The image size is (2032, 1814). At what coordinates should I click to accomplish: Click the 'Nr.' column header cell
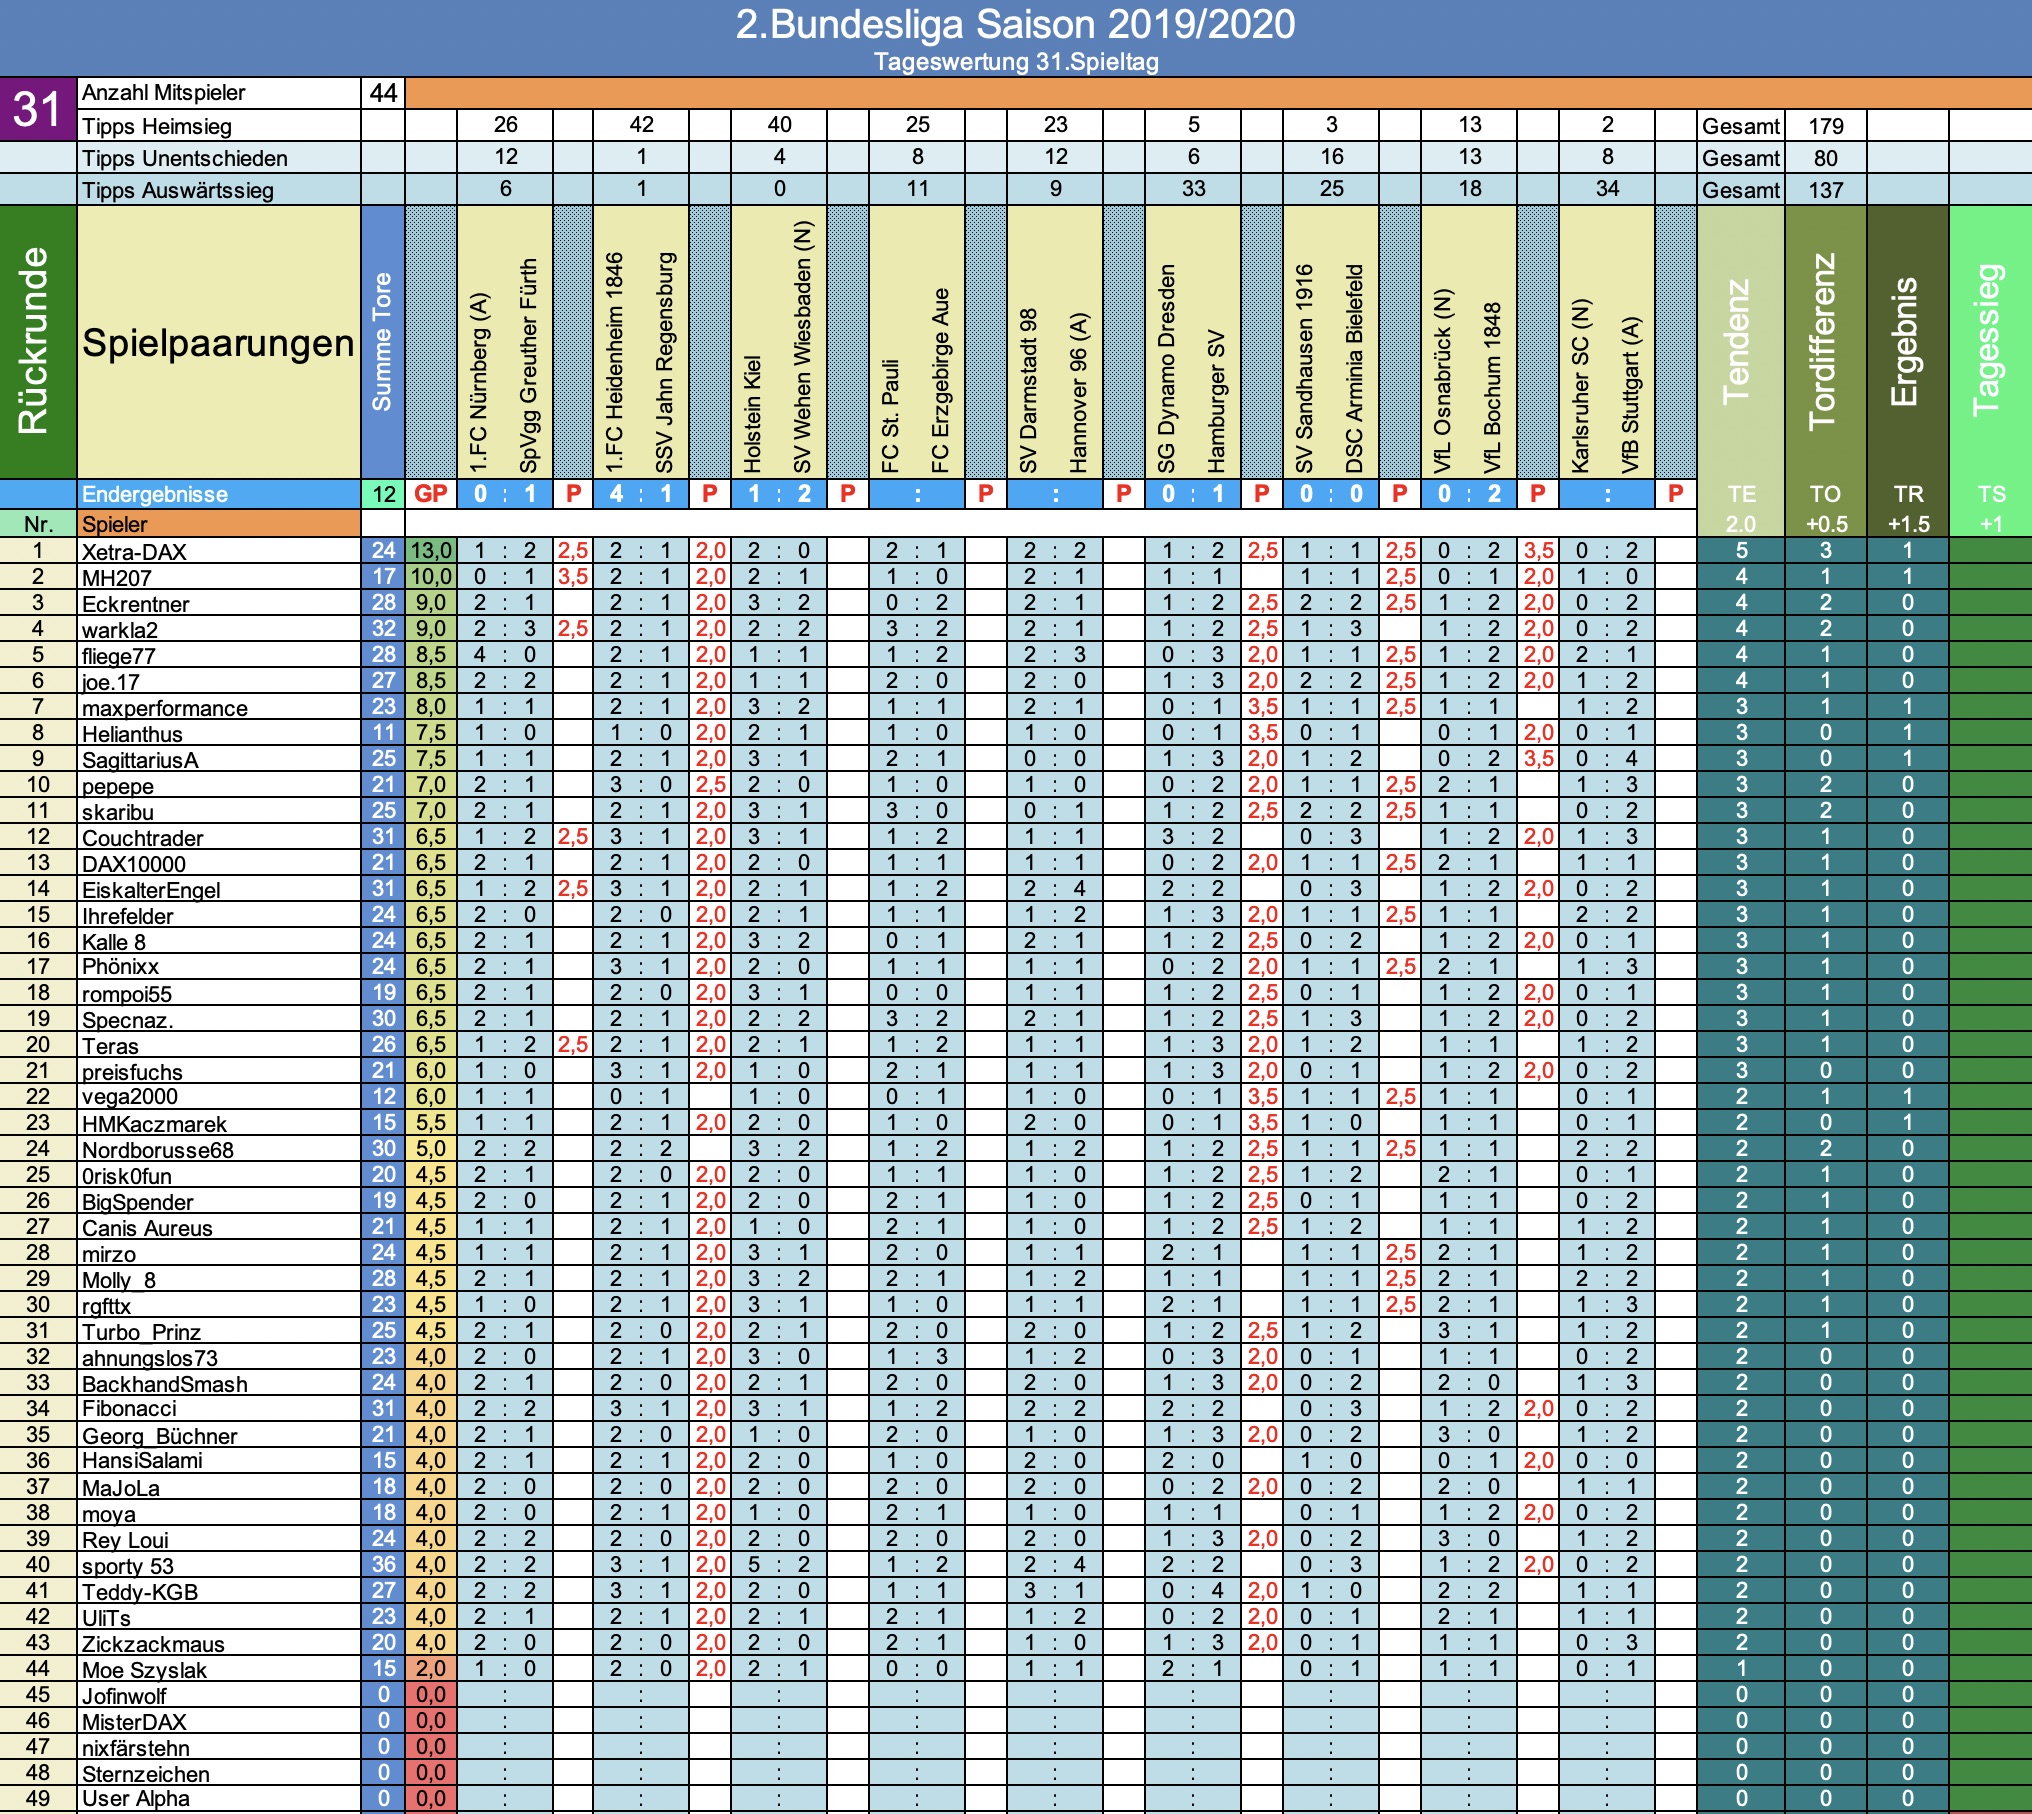click(38, 523)
